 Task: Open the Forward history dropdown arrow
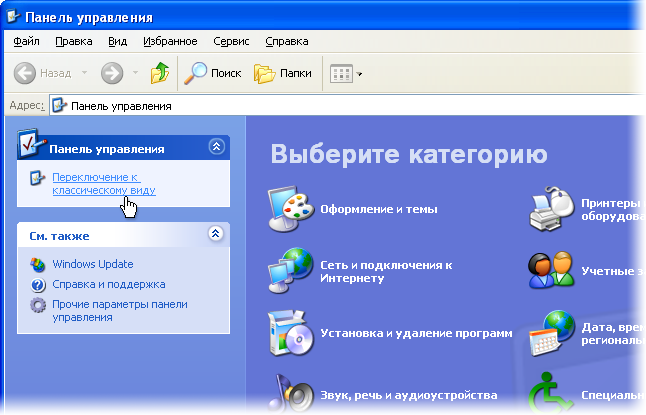click(135, 73)
